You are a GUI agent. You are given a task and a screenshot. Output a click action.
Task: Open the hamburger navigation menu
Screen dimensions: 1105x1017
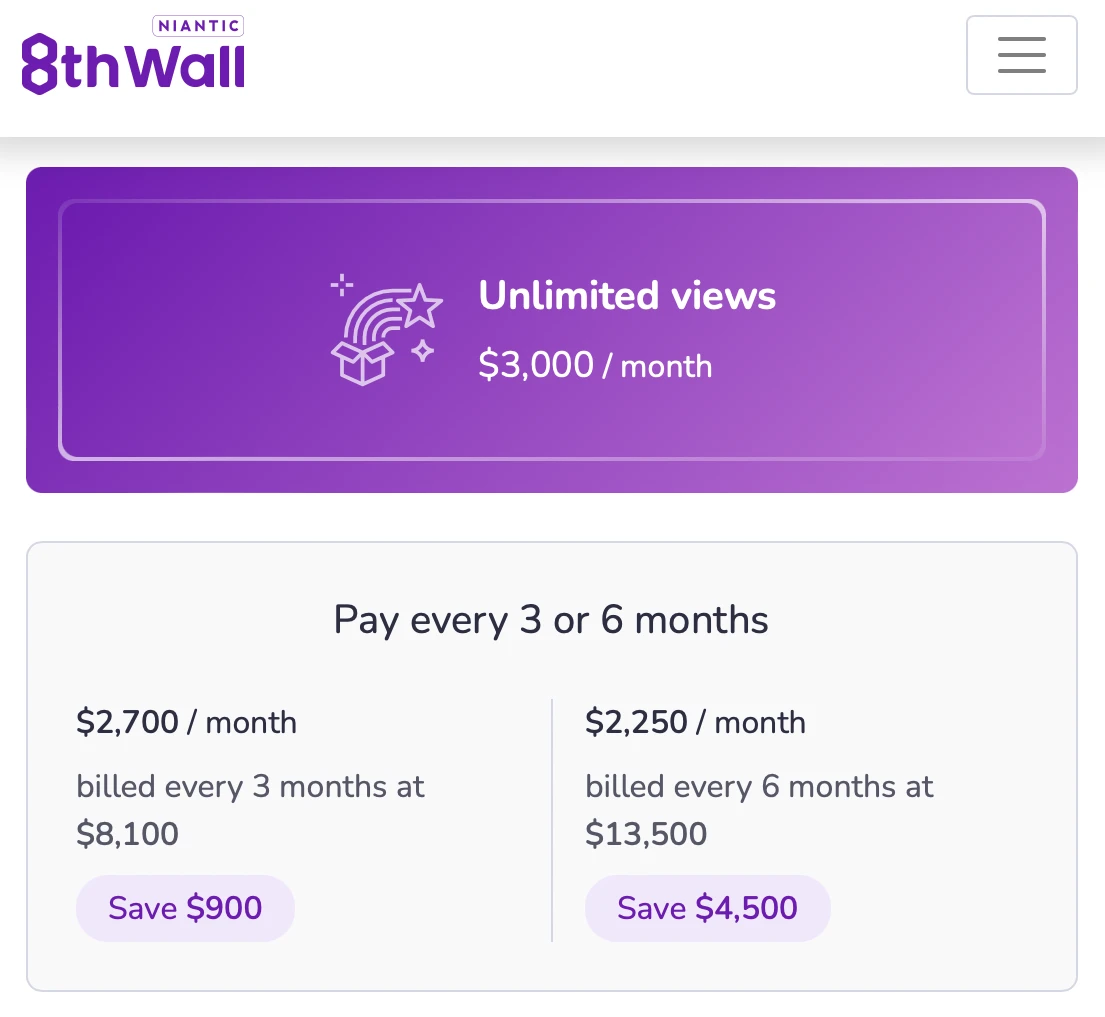pos(1021,55)
